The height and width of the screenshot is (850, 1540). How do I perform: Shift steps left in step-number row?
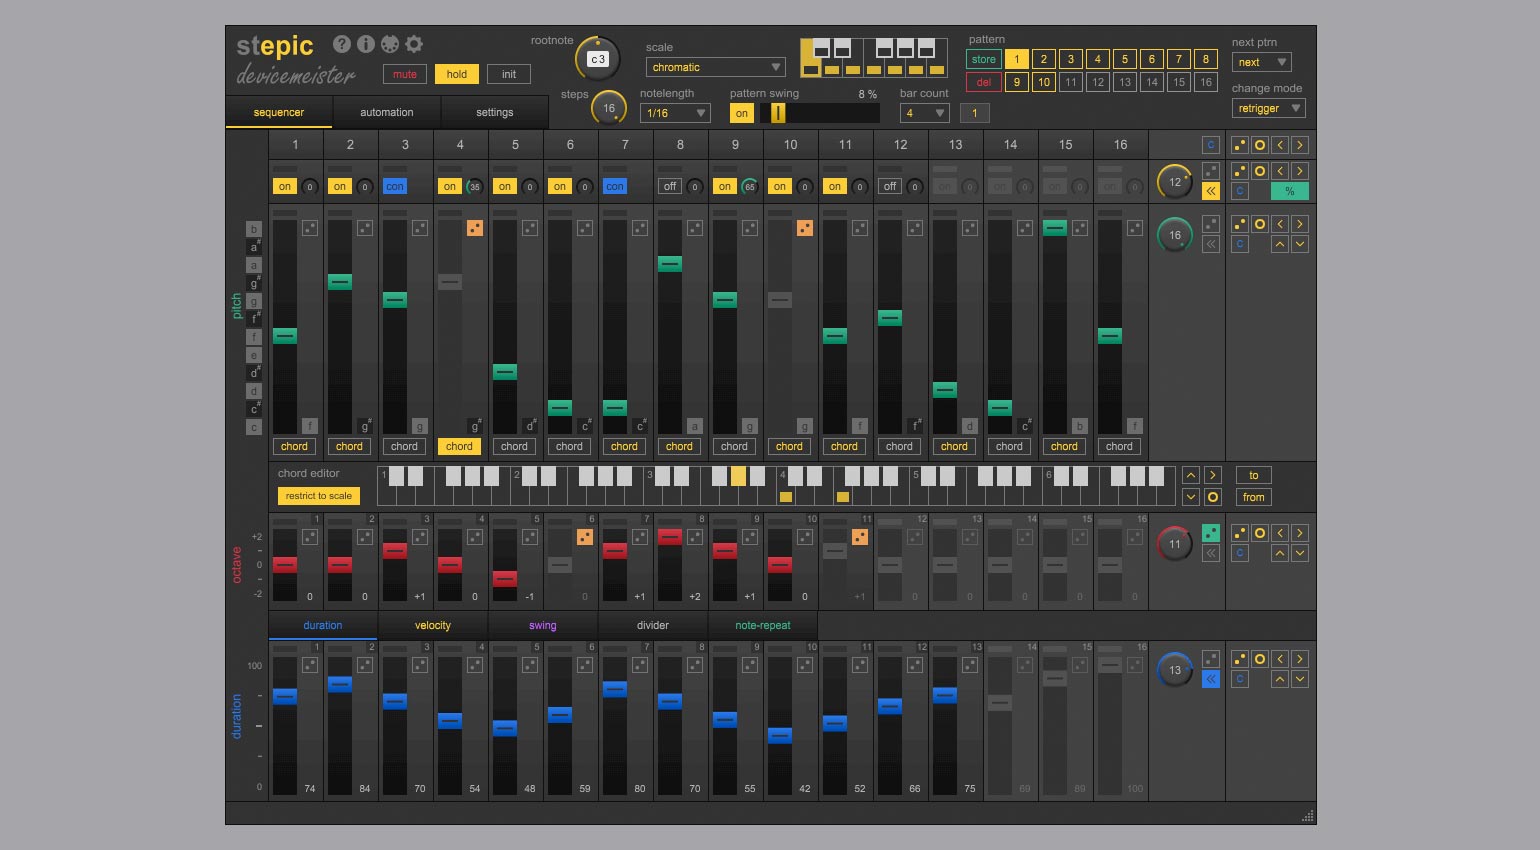pos(1280,145)
